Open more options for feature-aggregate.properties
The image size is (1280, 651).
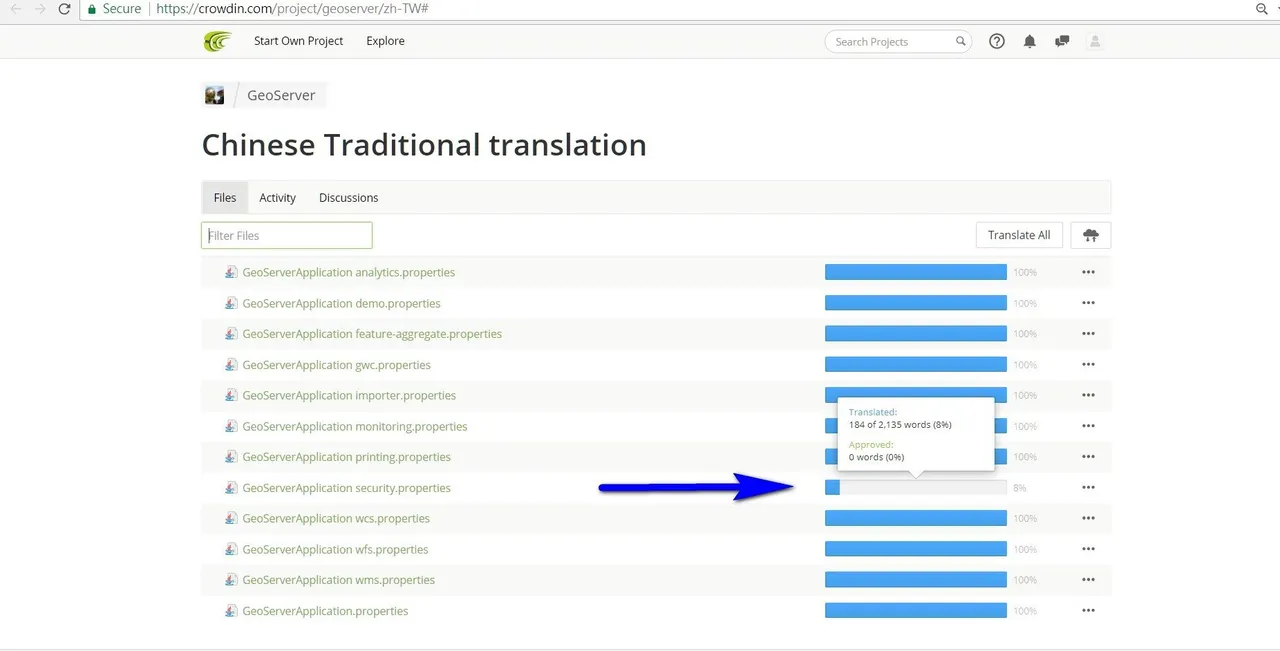[x=1088, y=334]
